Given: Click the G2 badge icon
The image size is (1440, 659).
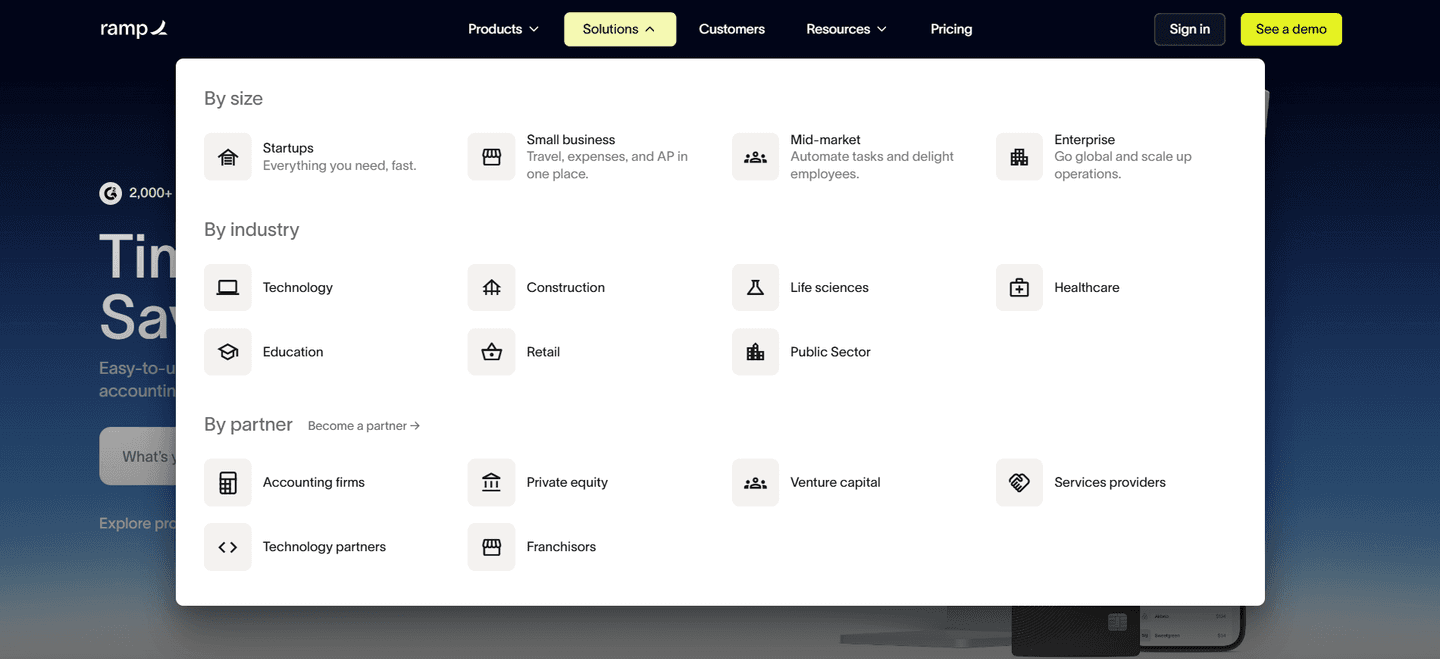Looking at the screenshot, I should tap(110, 193).
